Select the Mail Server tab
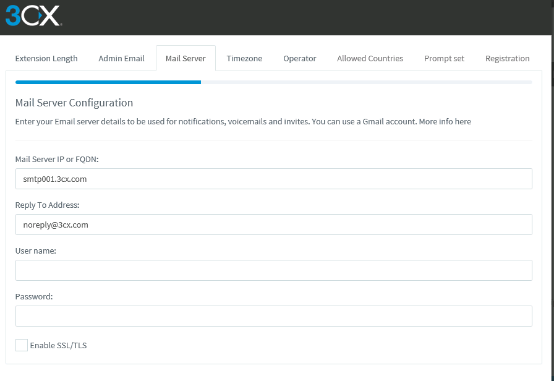 point(185,58)
